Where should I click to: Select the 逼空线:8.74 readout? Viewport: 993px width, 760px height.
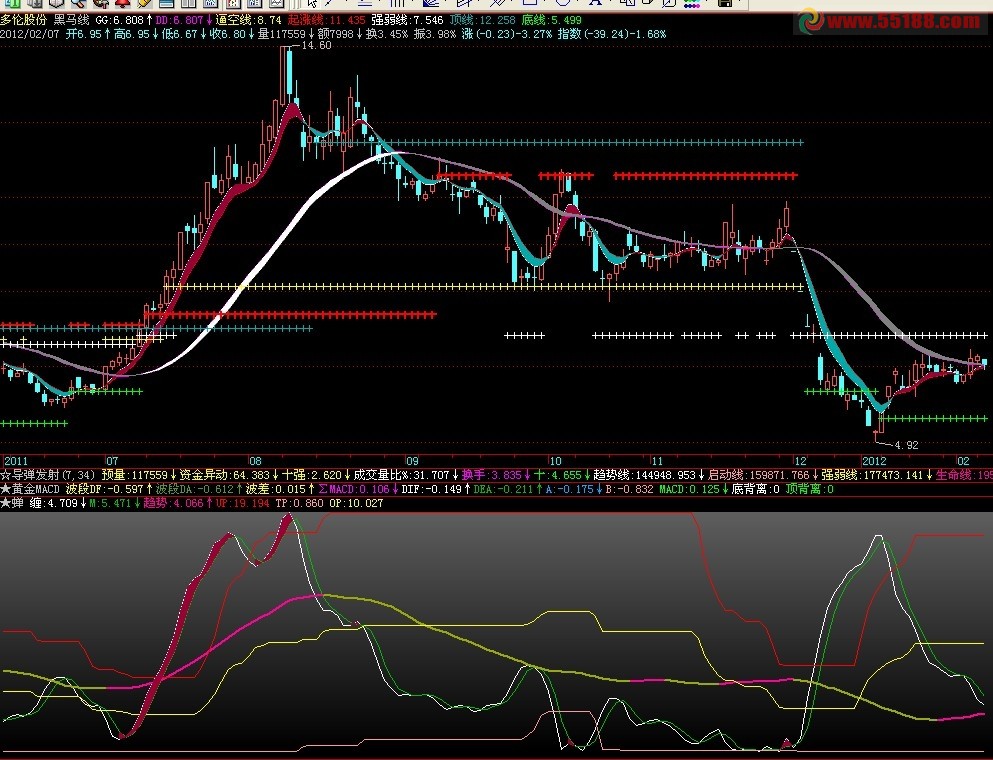248,20
